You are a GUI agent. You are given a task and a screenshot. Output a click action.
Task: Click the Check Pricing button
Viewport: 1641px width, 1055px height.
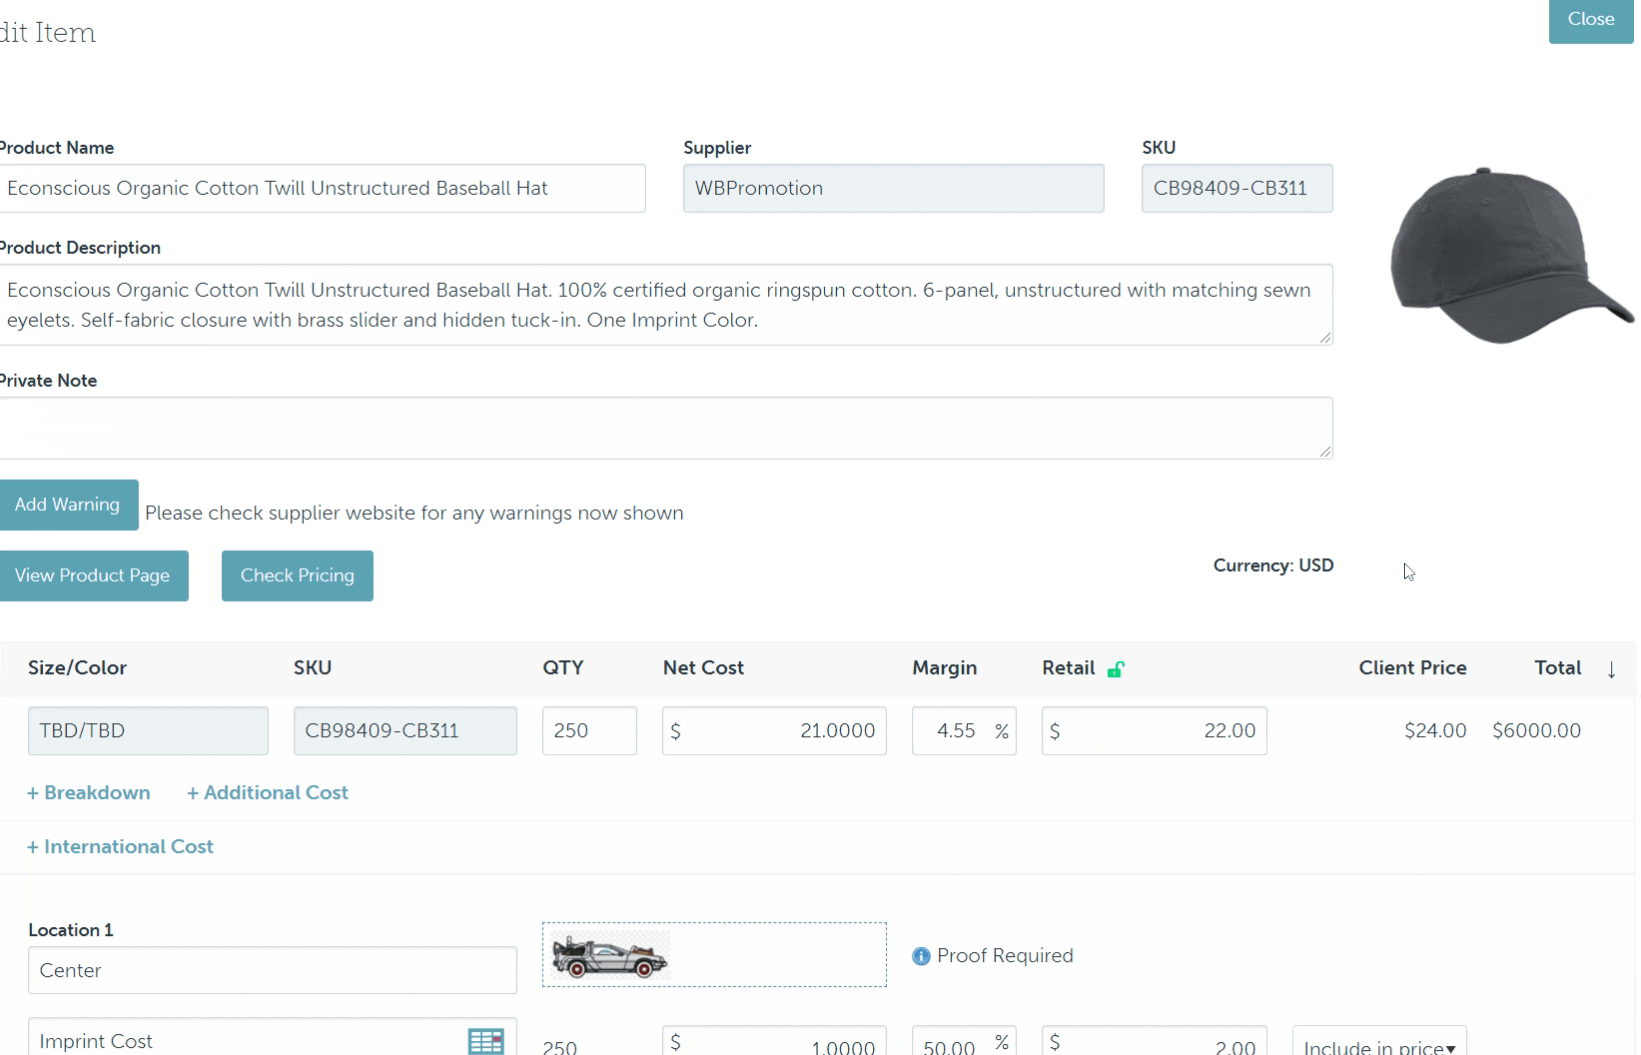pyautogui.click(x=297, y=576)
